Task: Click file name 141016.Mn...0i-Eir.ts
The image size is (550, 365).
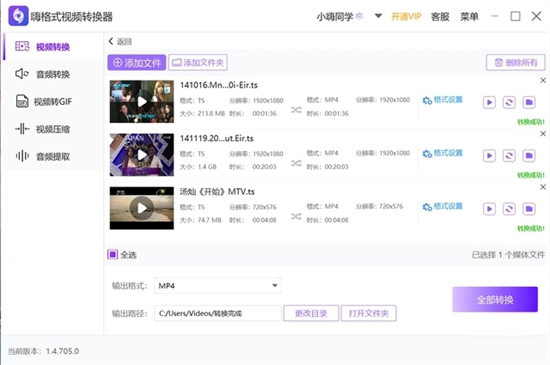Action: 219,85
